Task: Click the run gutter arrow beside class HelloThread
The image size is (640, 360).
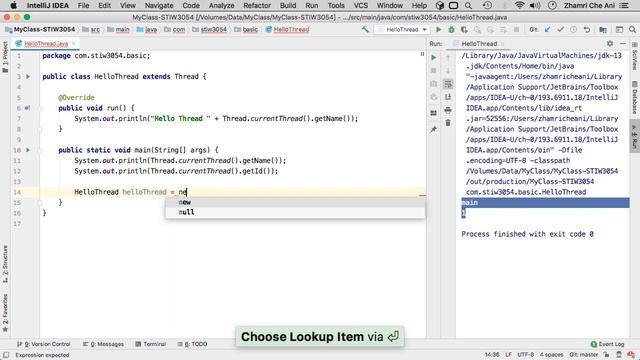Action: coord(28,76)
